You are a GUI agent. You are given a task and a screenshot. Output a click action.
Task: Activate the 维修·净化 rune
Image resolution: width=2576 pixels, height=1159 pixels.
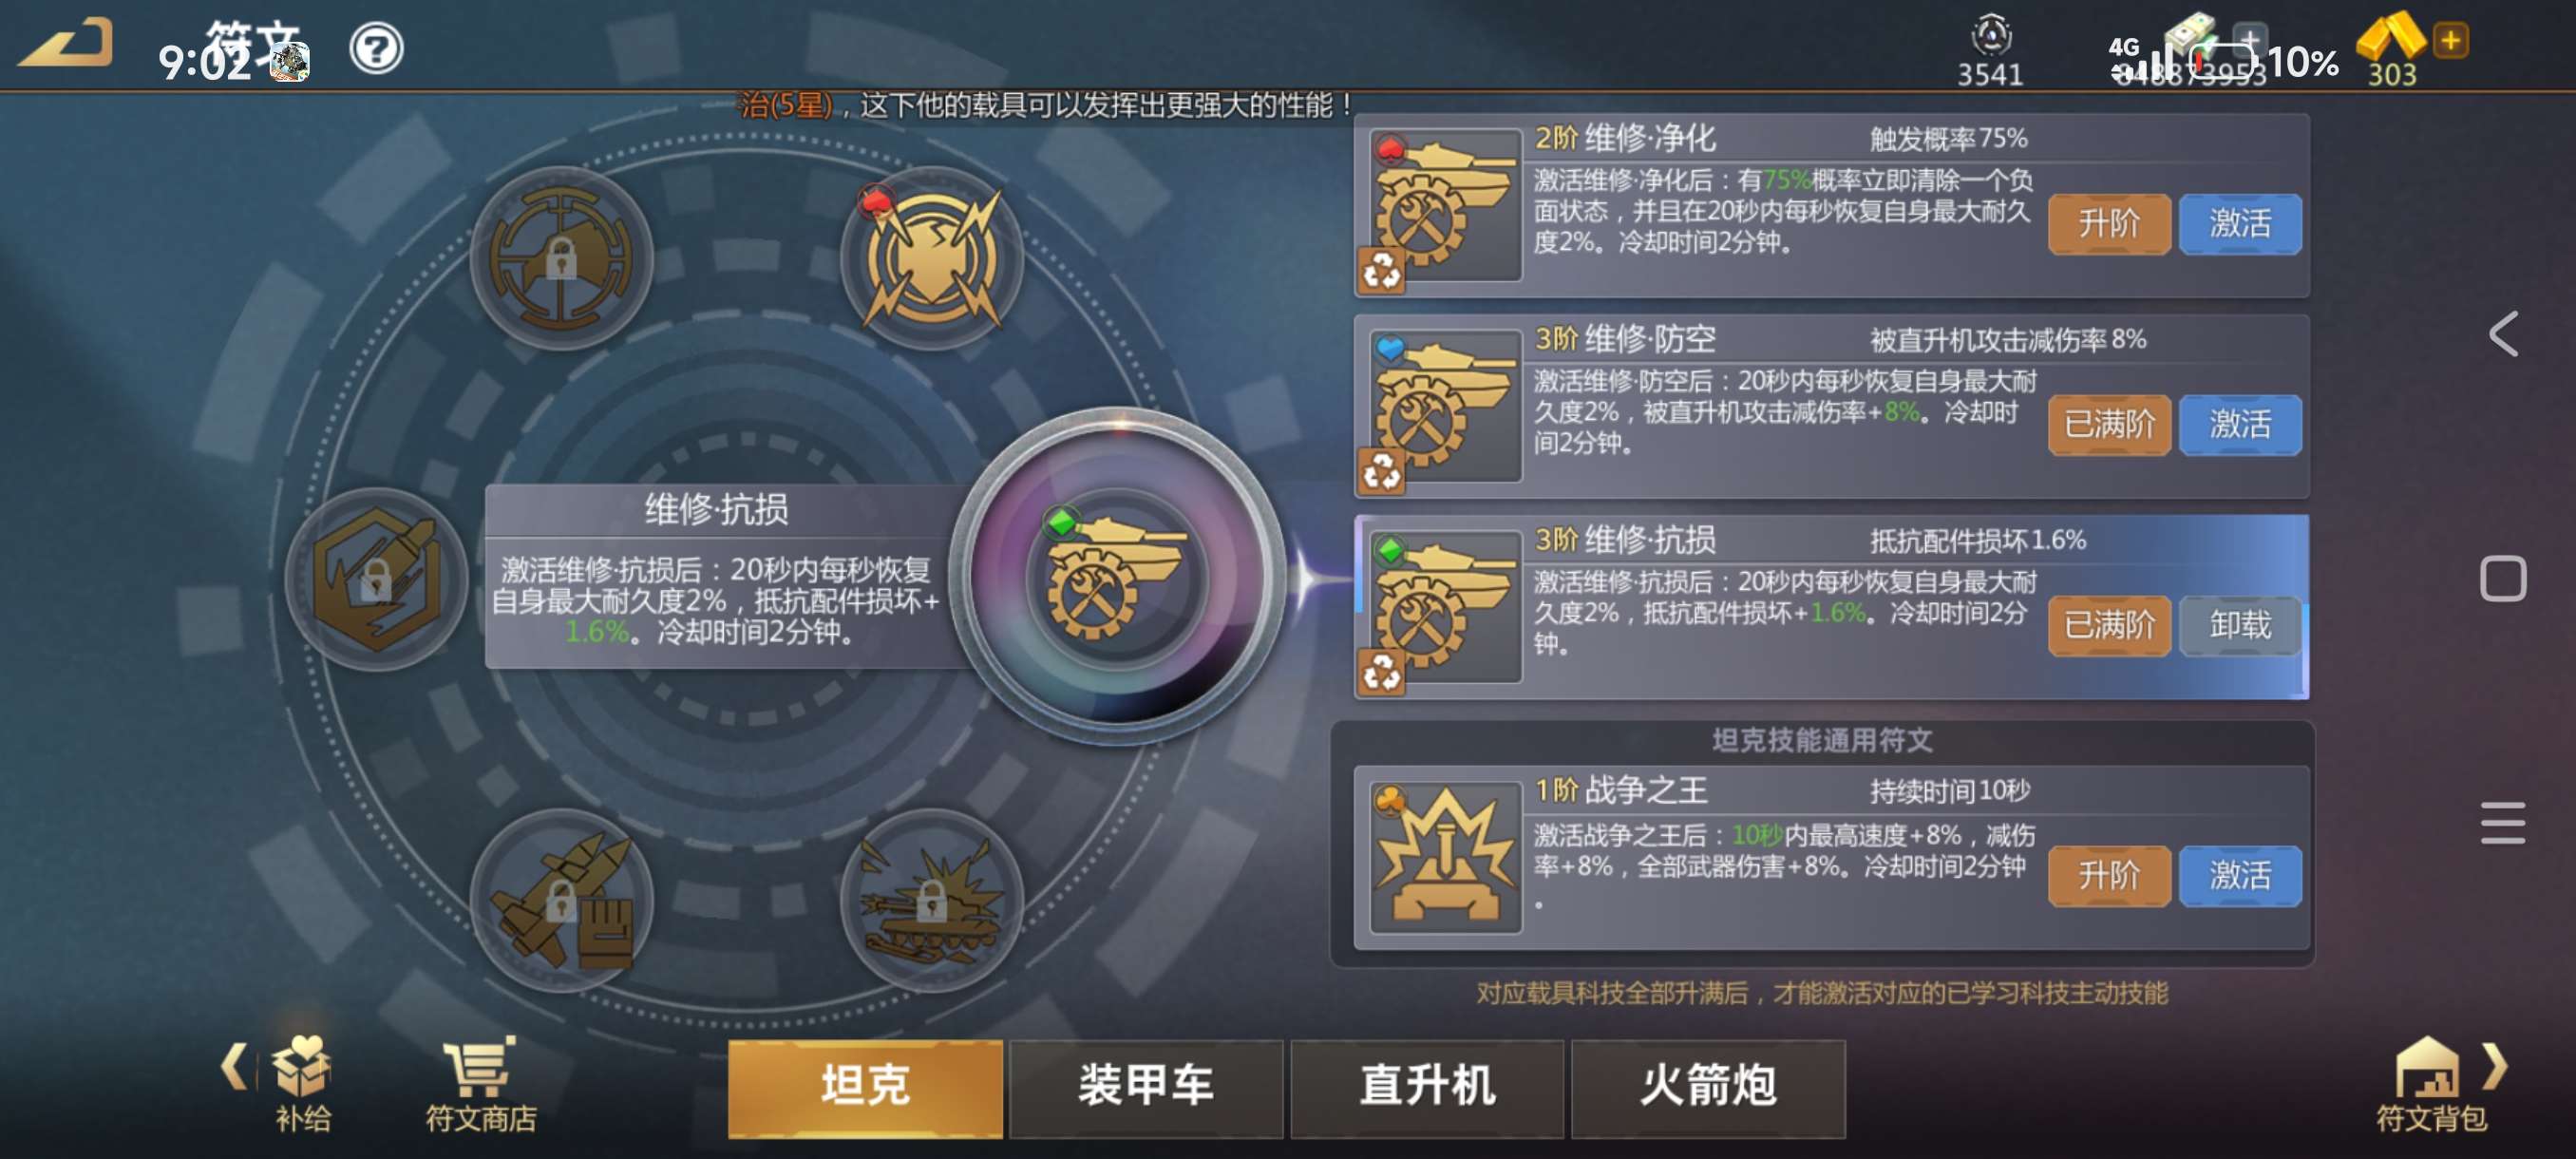(2239, 224)
